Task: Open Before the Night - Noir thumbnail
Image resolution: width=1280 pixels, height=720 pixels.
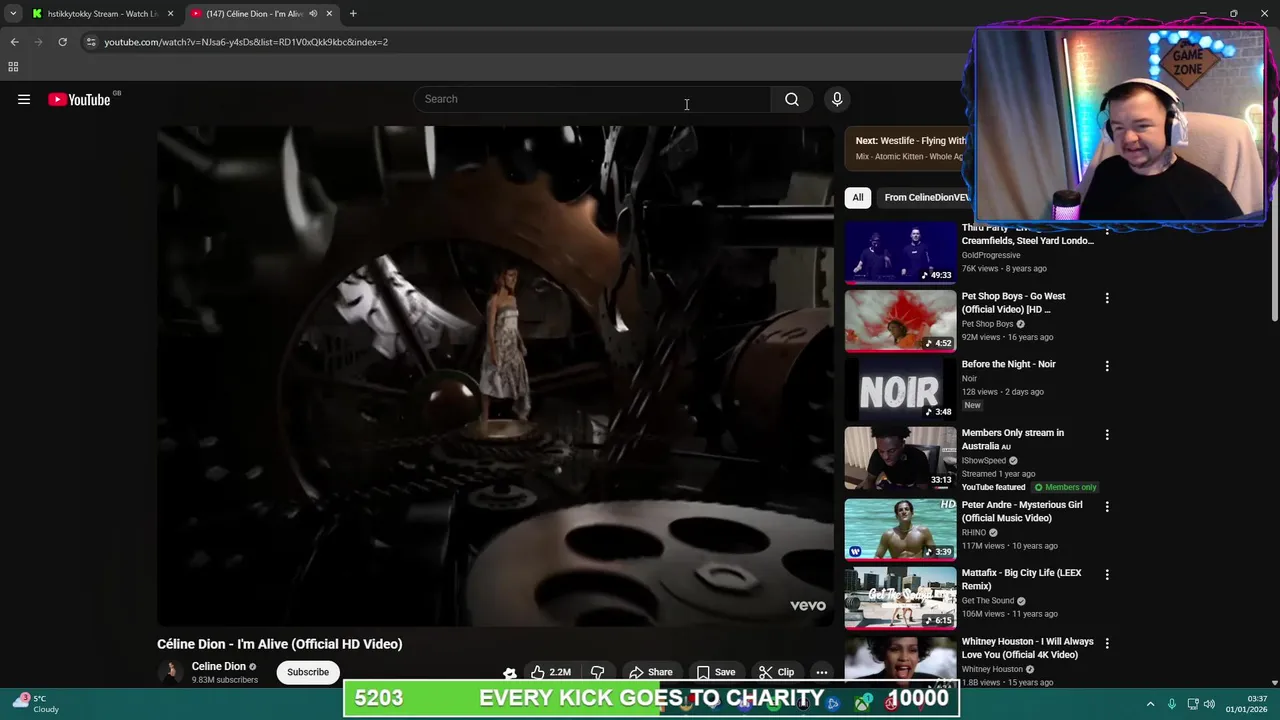Action: point(900,389)
